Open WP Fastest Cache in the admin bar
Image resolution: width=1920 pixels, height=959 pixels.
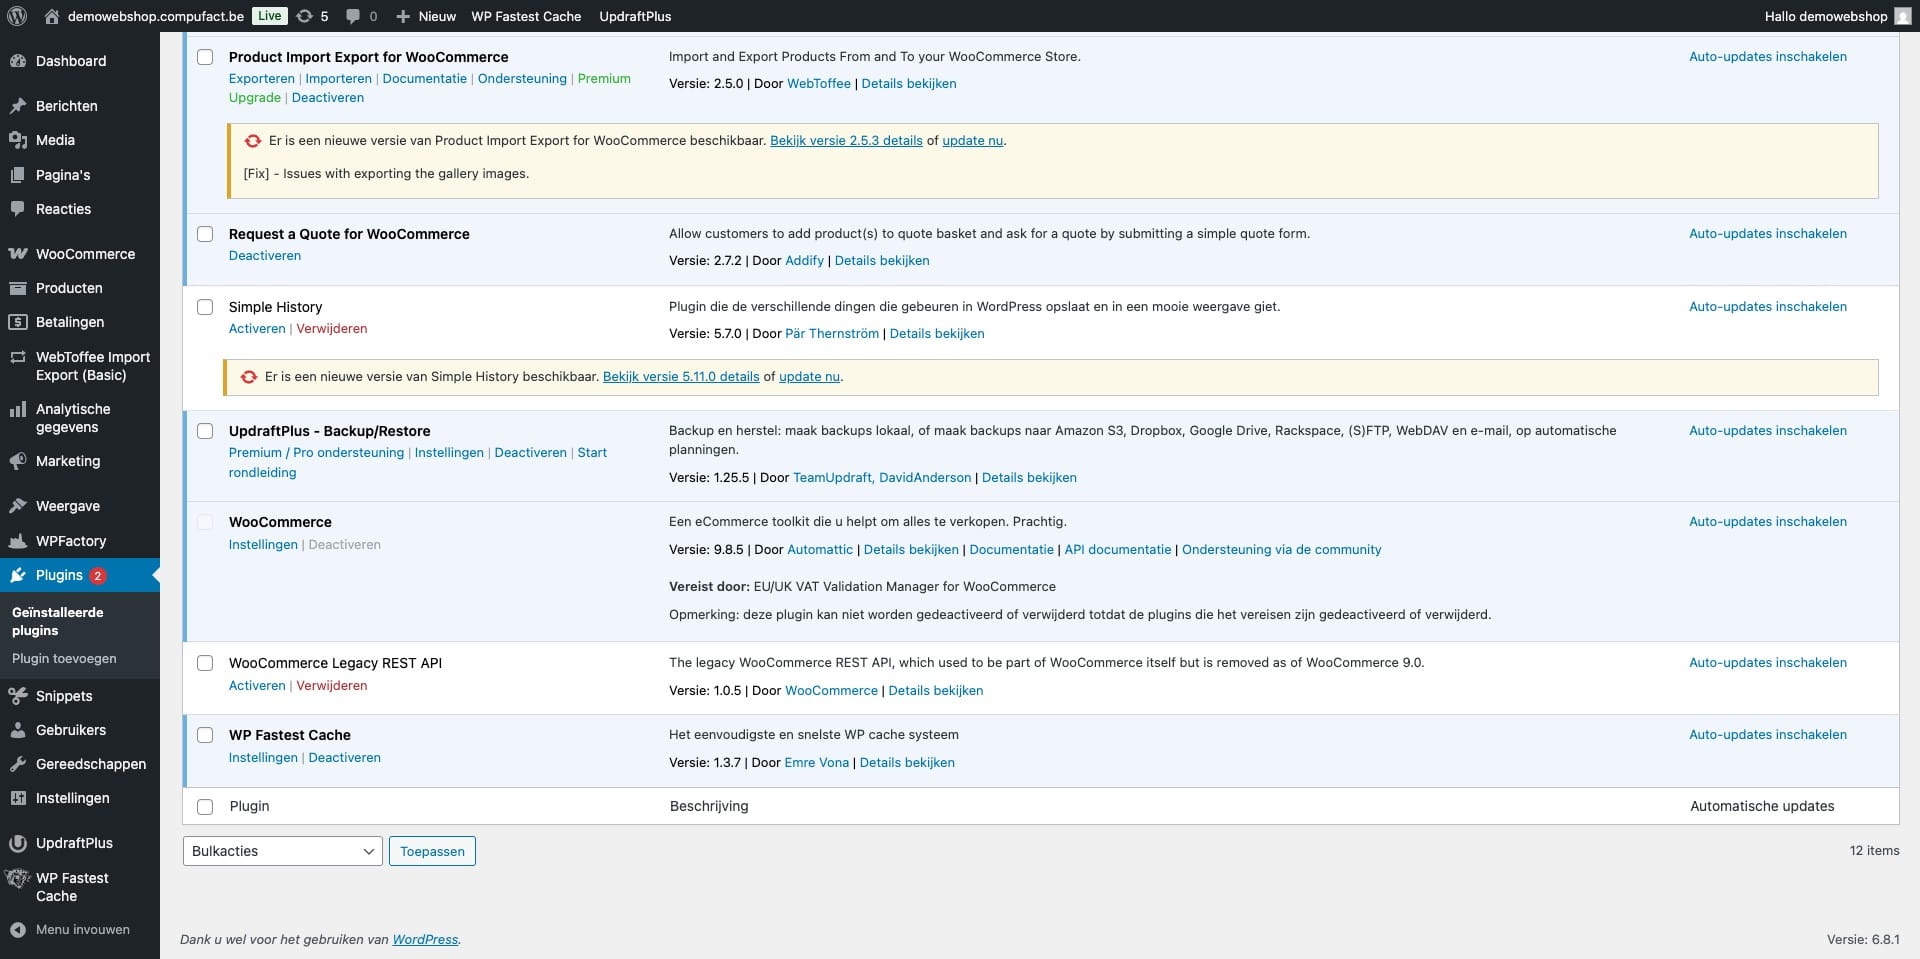pos(526,16)
